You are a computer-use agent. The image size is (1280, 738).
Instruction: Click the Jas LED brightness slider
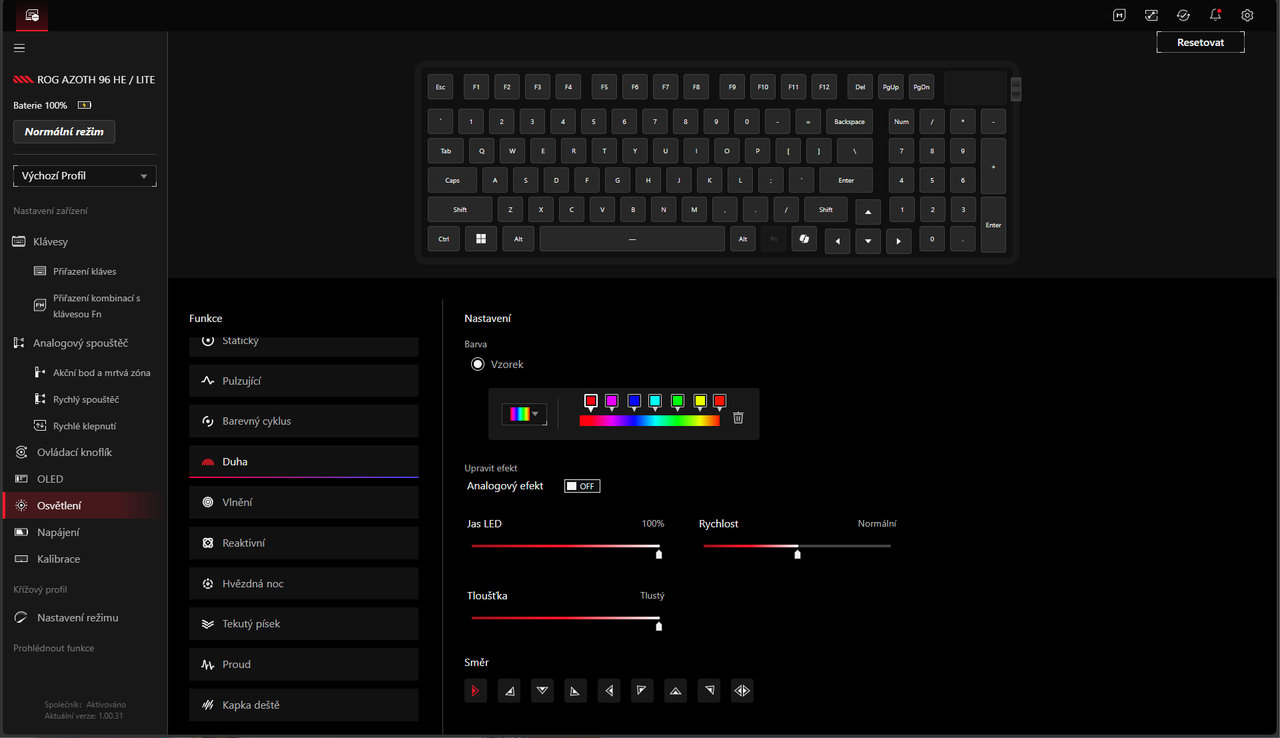point(565,547)
